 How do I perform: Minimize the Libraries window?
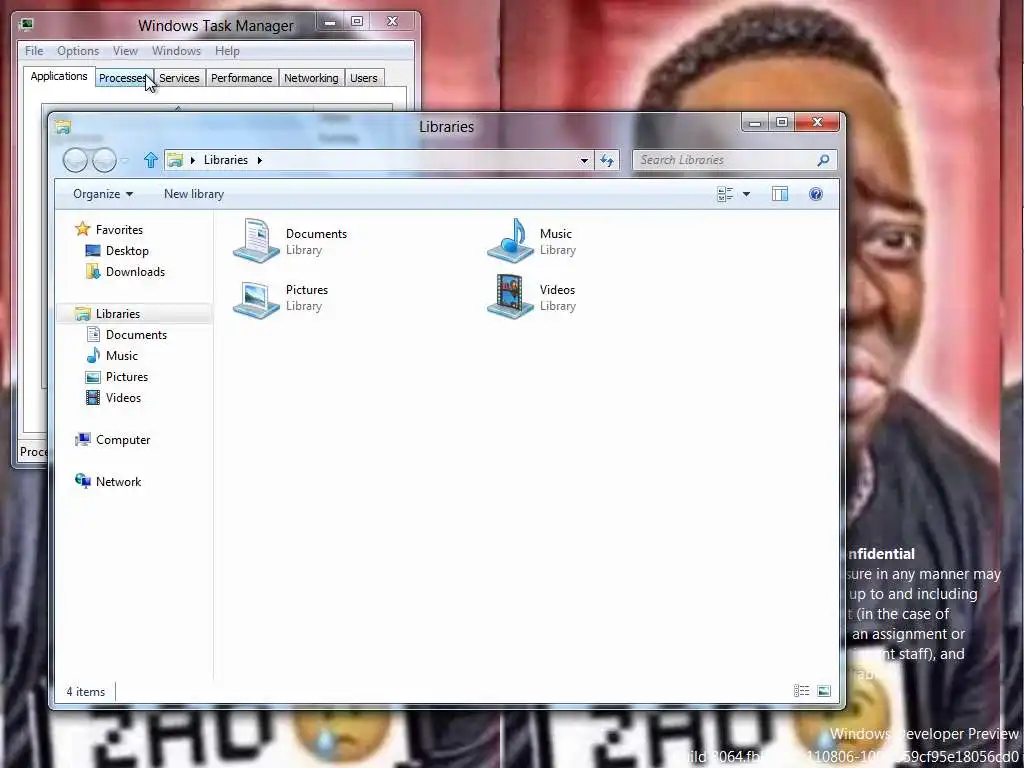(x=756, y=123)
